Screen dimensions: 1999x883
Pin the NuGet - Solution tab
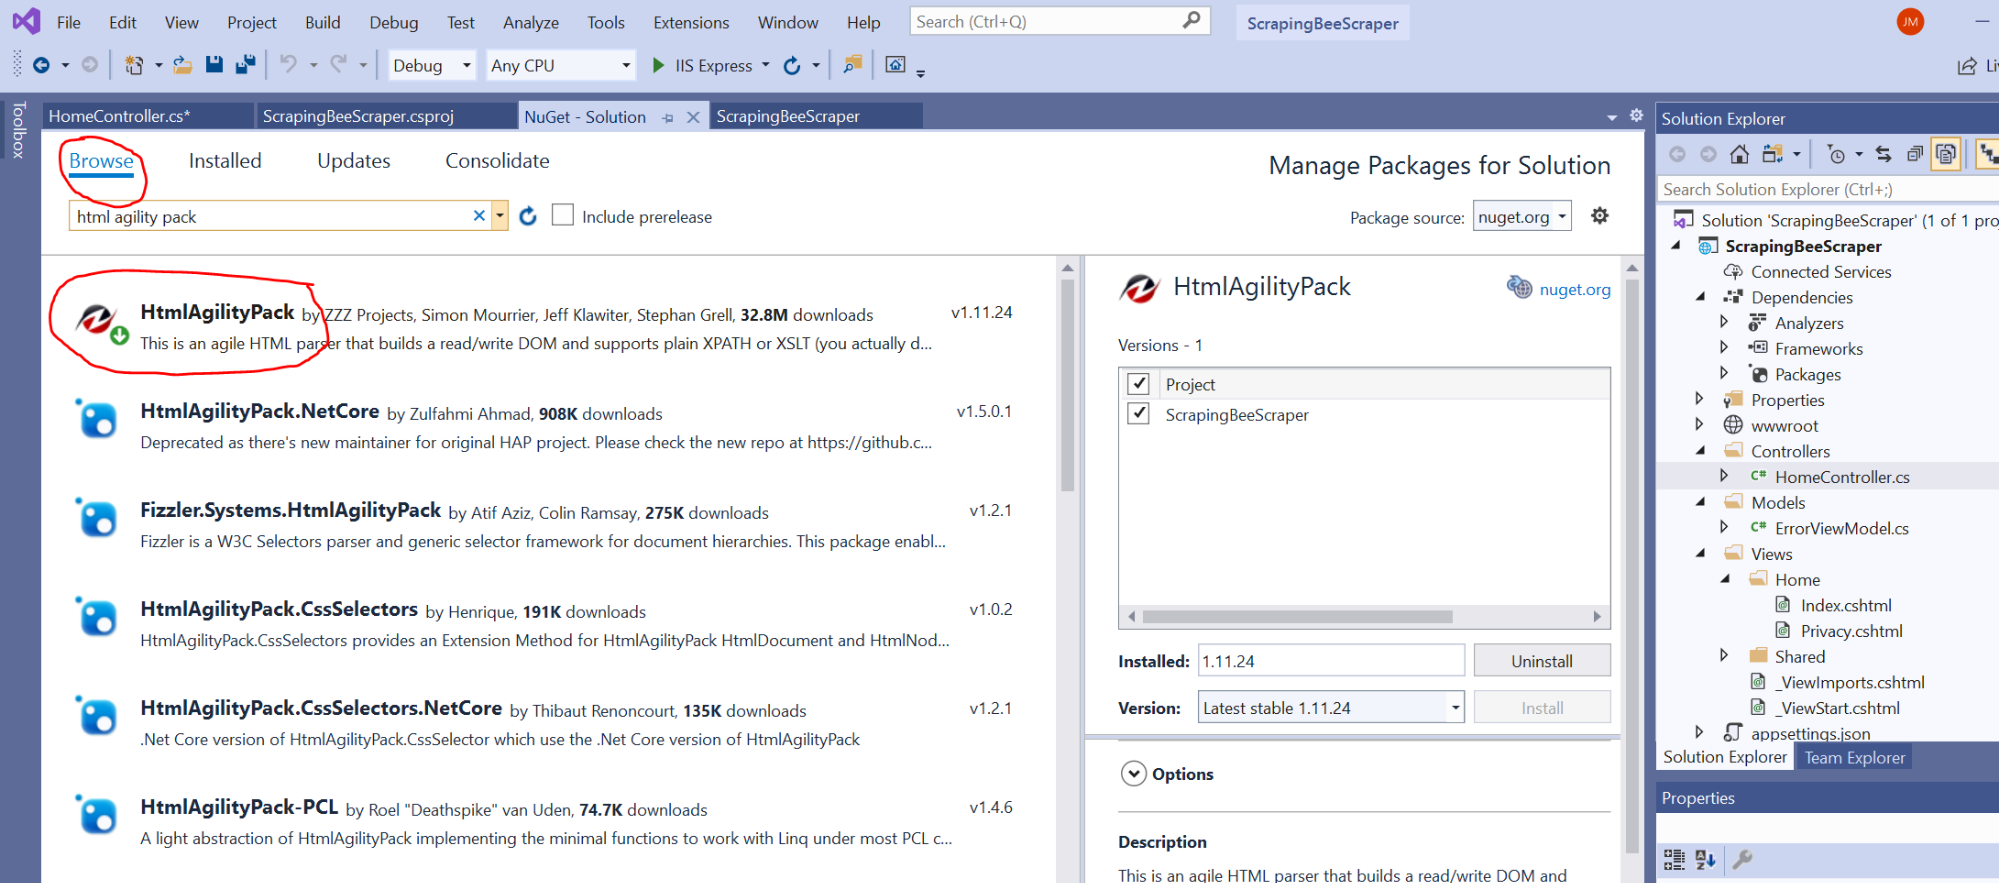pos(668,117)
